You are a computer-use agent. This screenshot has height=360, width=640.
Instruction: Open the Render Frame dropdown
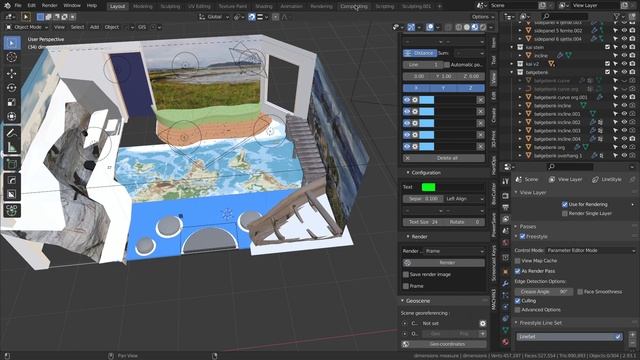click(x=454, y=251)
